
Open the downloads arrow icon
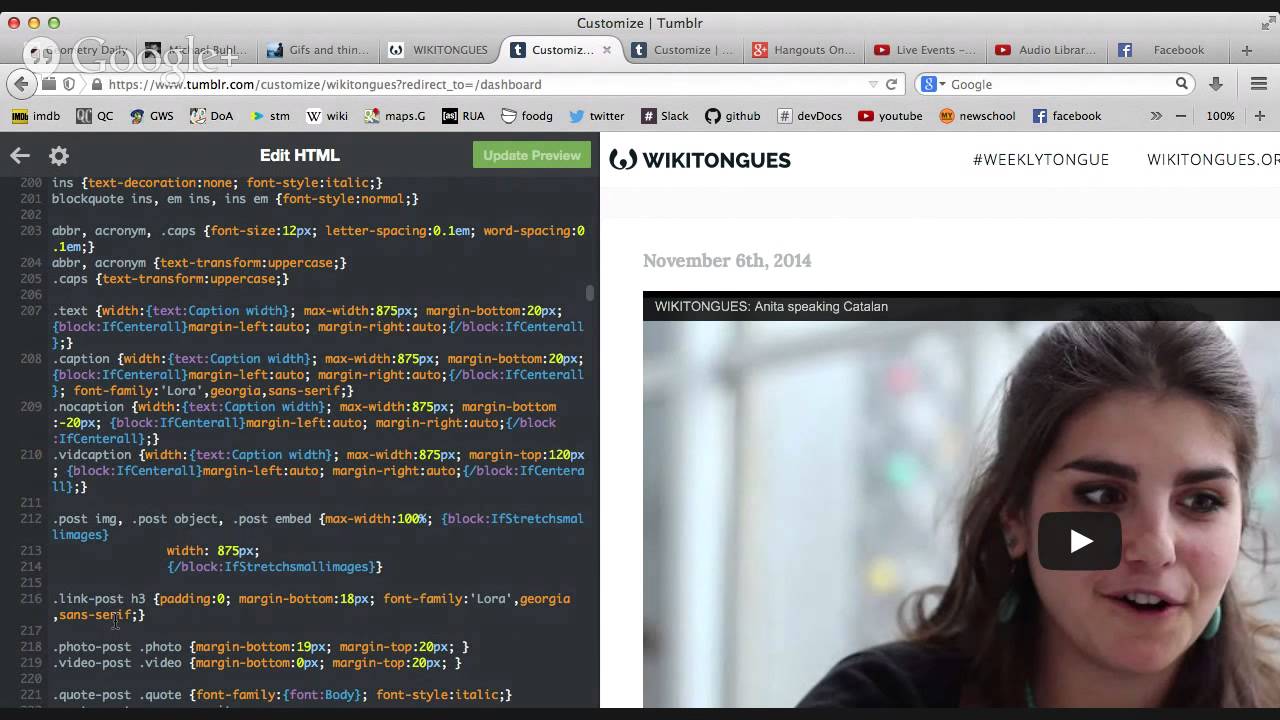(1216, 84)
